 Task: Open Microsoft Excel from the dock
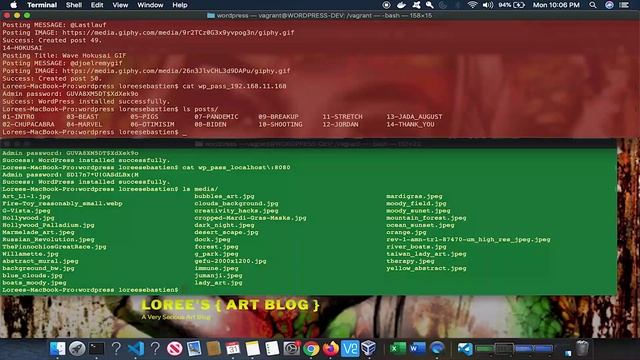398,349
